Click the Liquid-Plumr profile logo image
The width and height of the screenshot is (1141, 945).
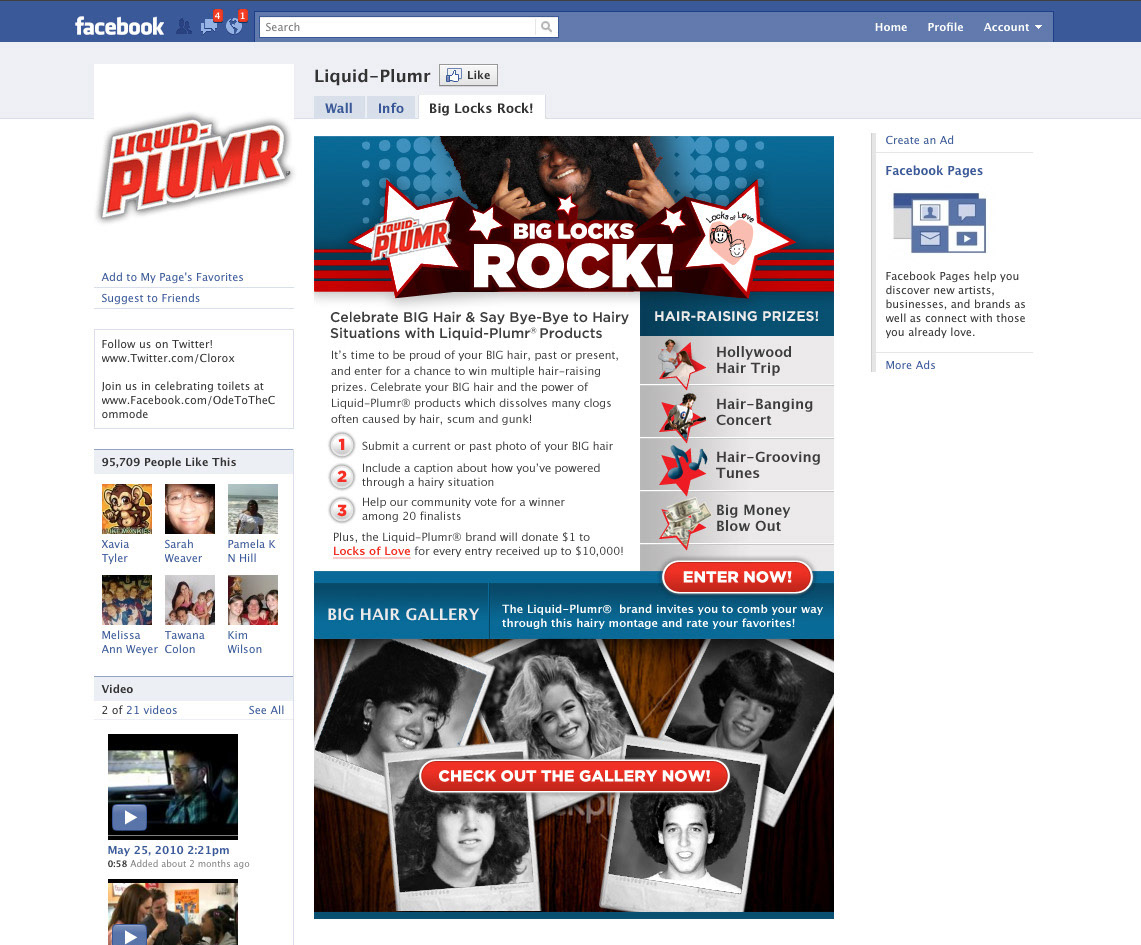[194, 168]
